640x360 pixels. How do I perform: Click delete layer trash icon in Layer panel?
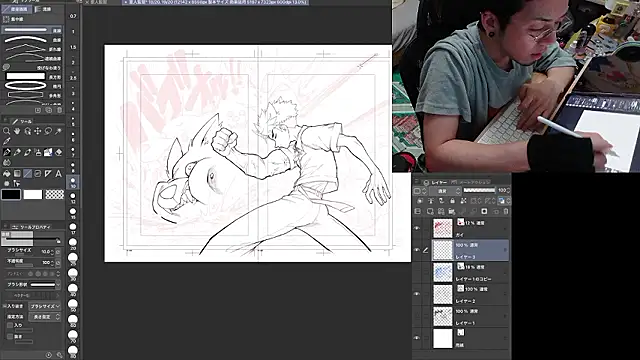[506, 211]
